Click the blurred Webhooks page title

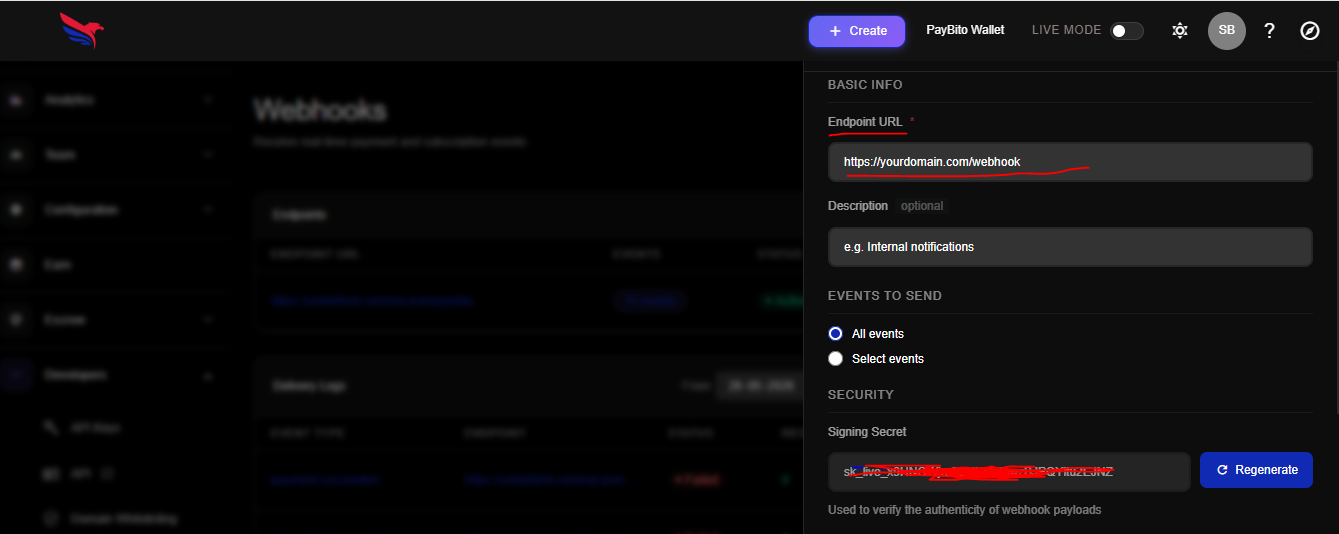pos(320,110)
